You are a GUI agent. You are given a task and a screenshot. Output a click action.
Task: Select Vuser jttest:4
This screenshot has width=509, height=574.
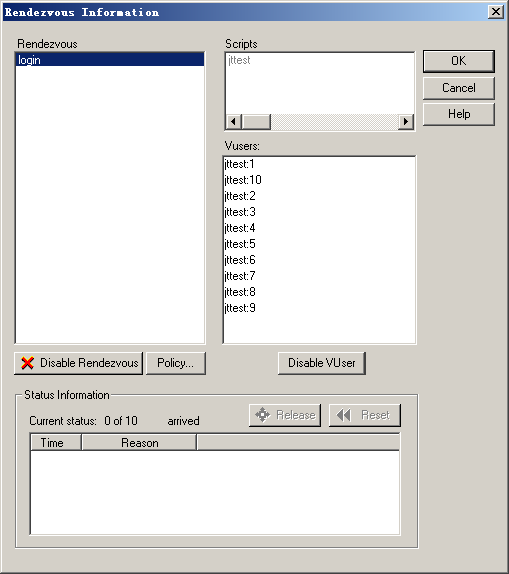pos(240,228)
